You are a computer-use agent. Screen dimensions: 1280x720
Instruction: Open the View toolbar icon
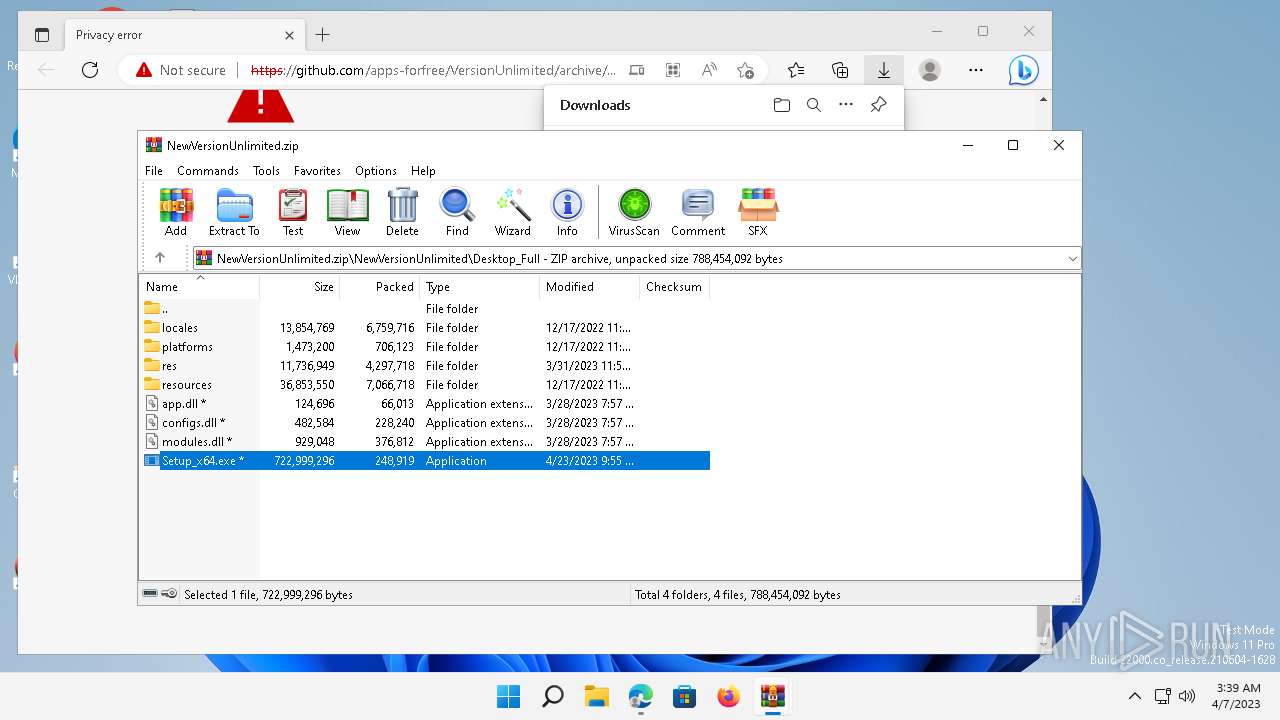pyautogui.click(x=347, y=212)
